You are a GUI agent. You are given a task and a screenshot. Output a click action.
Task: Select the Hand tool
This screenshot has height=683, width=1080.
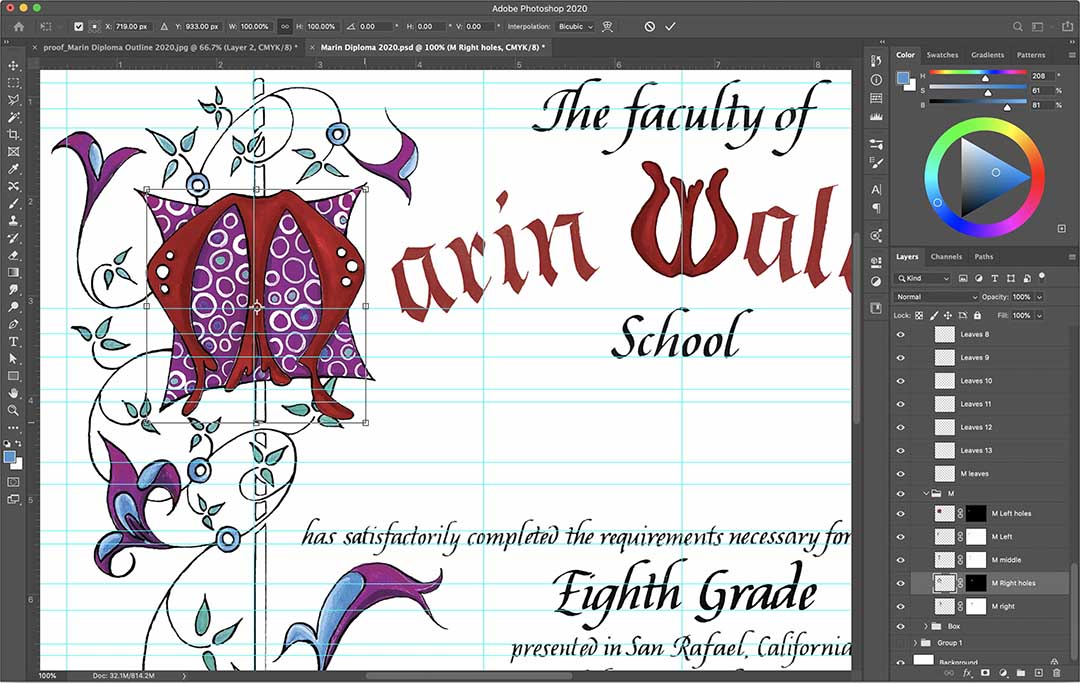pos(13,393)
